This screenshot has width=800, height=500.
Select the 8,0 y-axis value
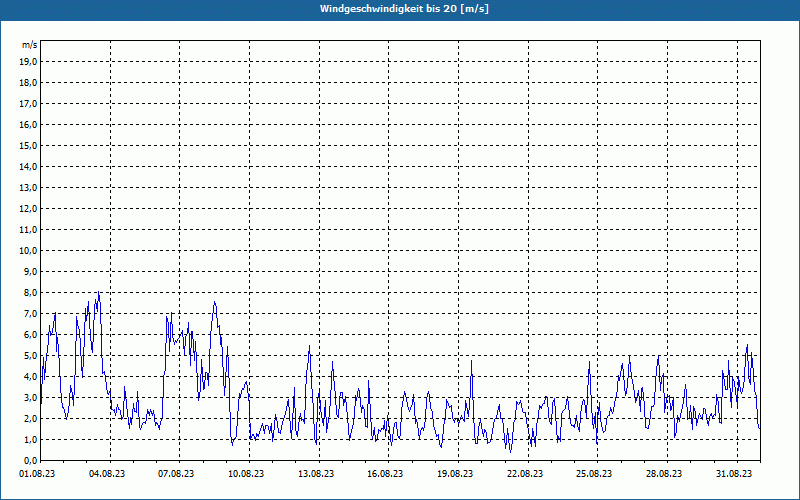pyautogui.click(x=30, y=292)
